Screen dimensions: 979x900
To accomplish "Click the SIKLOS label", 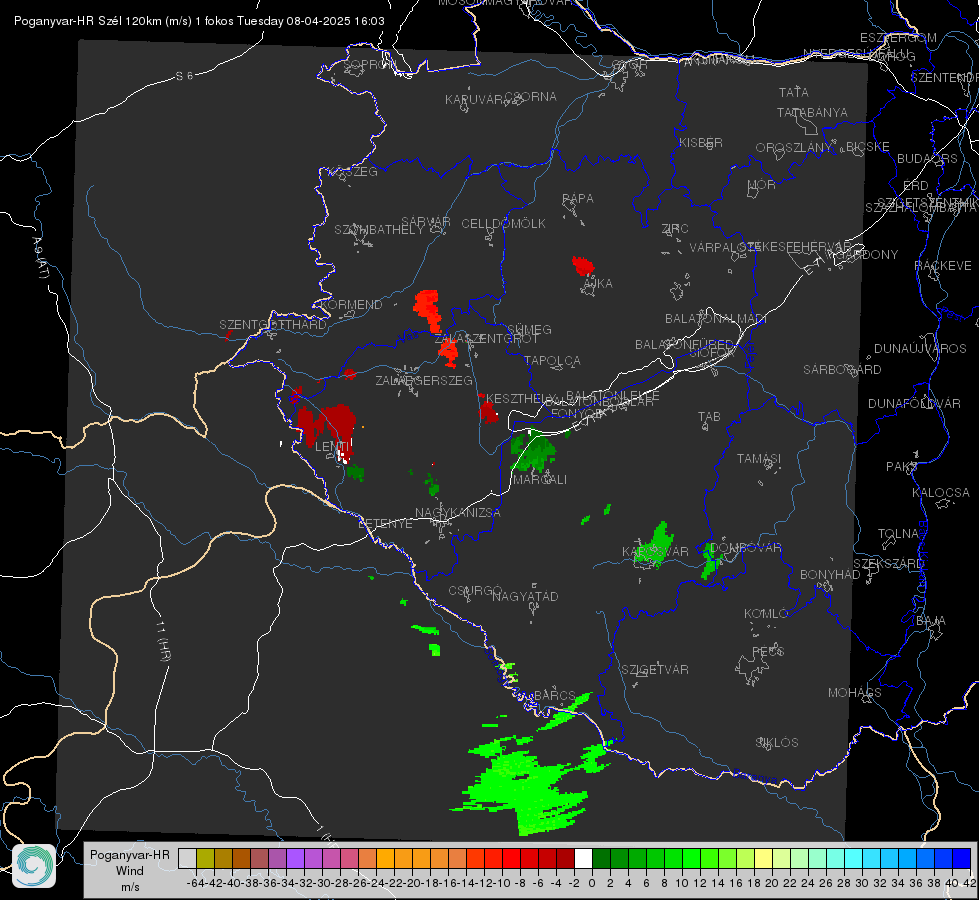I will (777, 743).
